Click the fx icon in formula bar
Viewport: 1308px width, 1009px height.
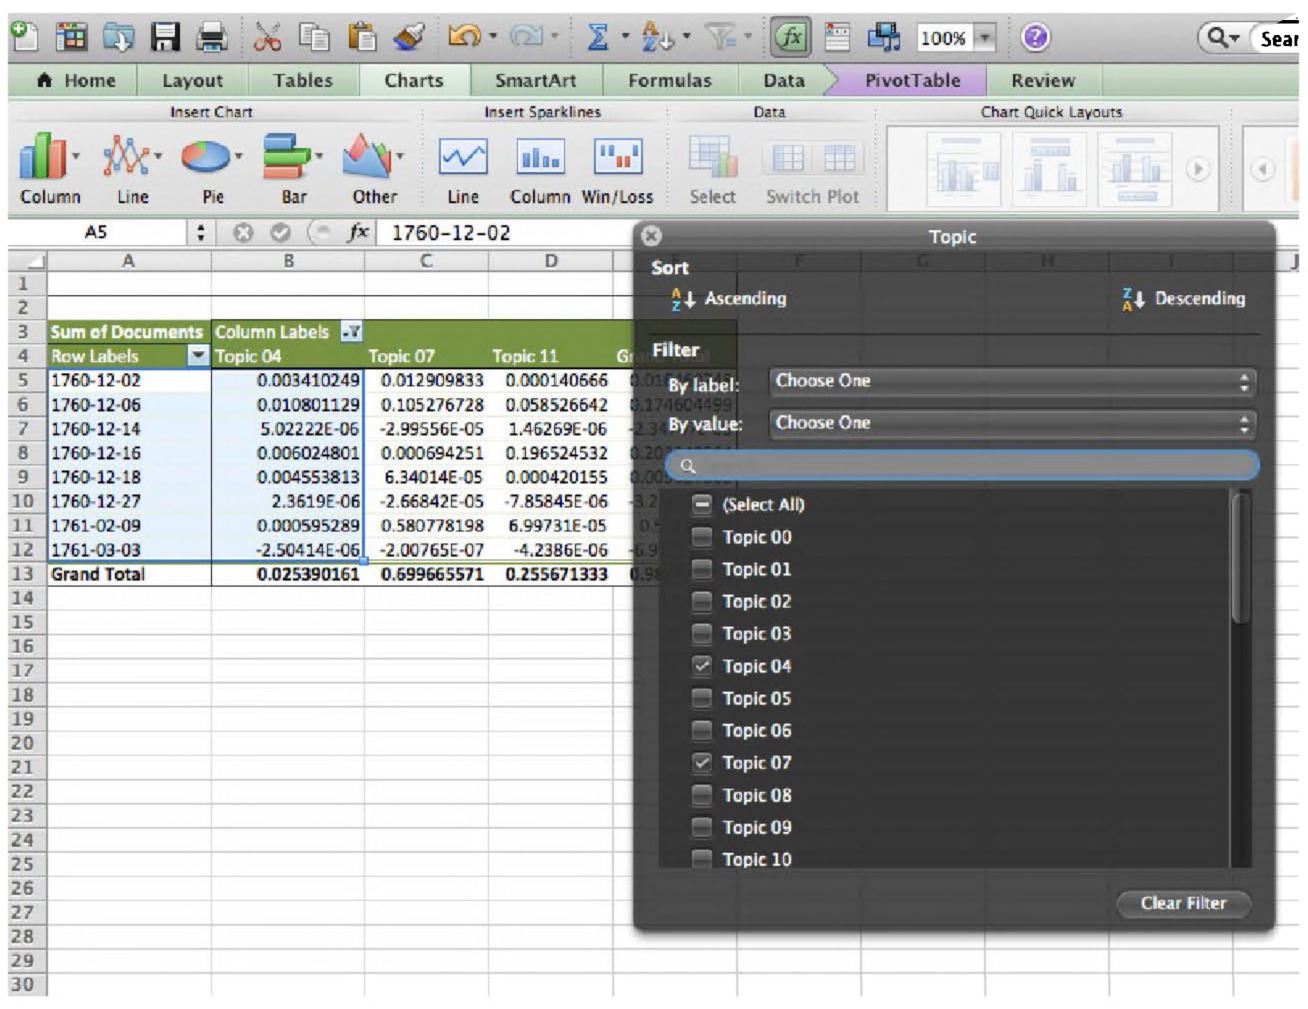[358, 232]
